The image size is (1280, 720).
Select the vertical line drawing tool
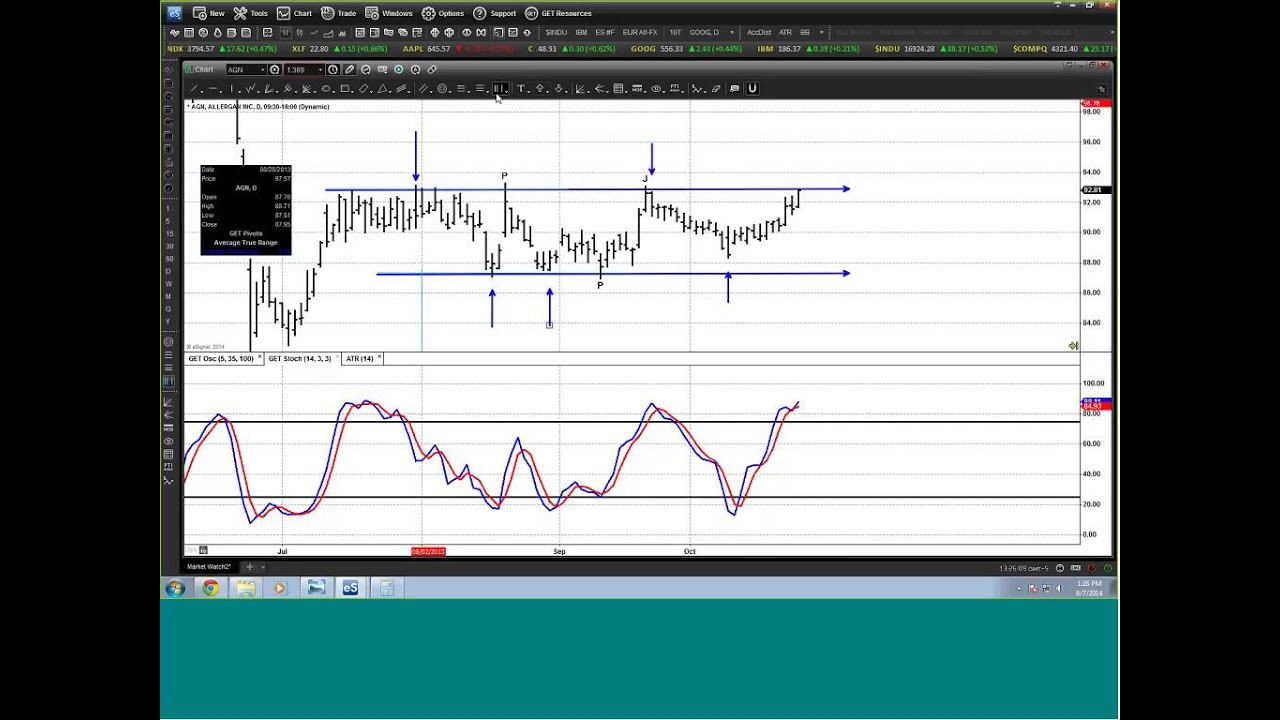tap(232, 89)
